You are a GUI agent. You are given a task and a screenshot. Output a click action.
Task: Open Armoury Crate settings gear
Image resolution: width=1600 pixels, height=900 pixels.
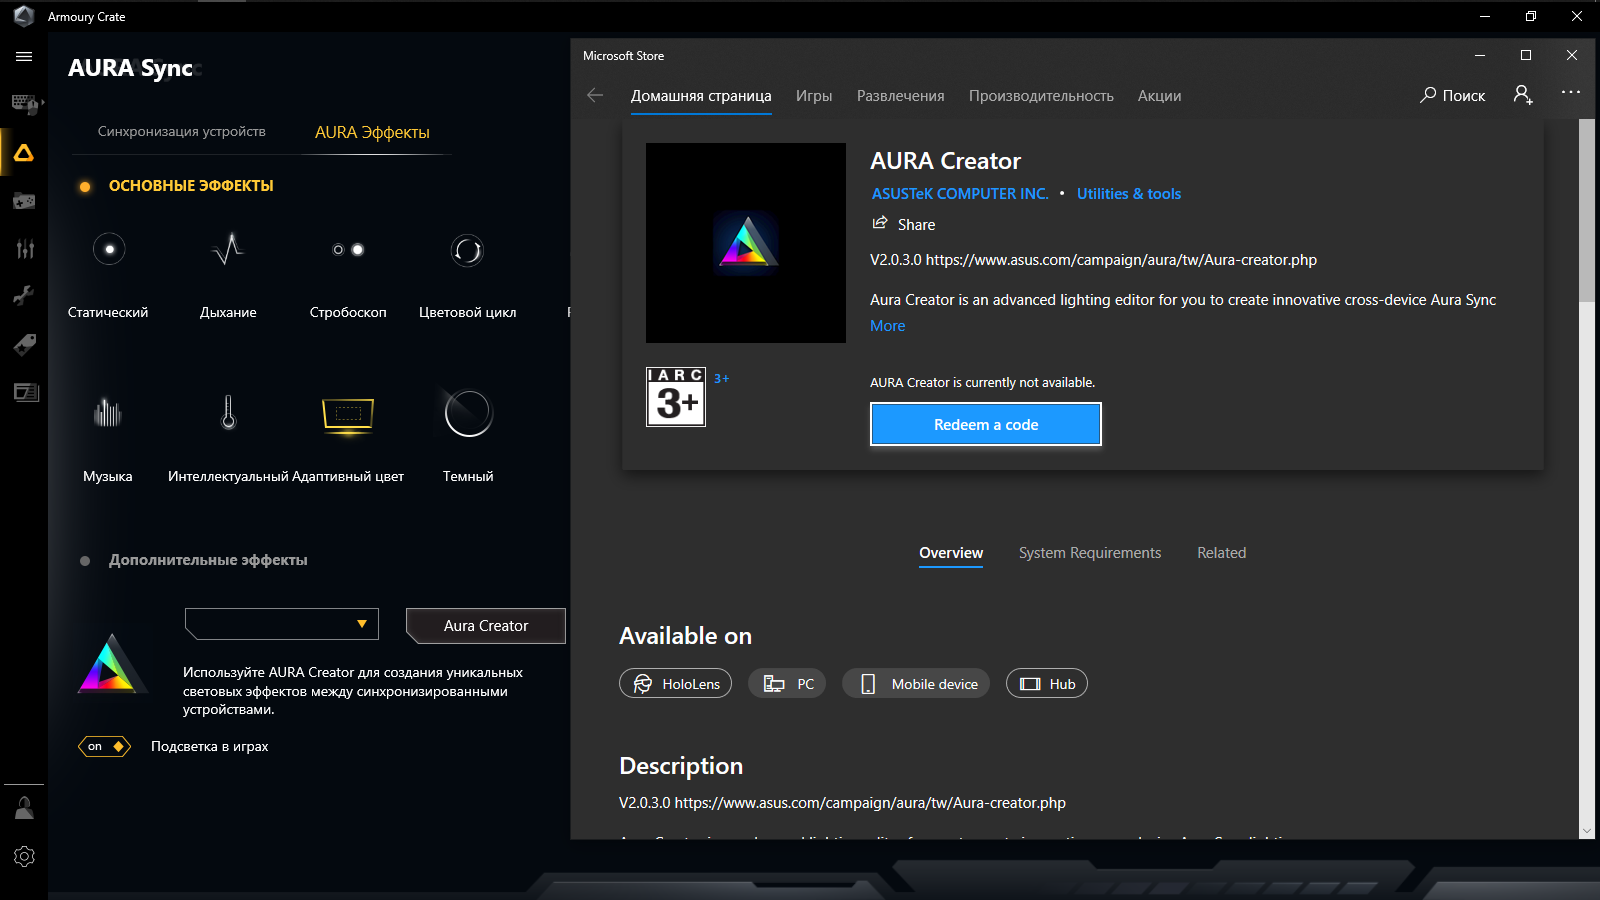point(25,857)
